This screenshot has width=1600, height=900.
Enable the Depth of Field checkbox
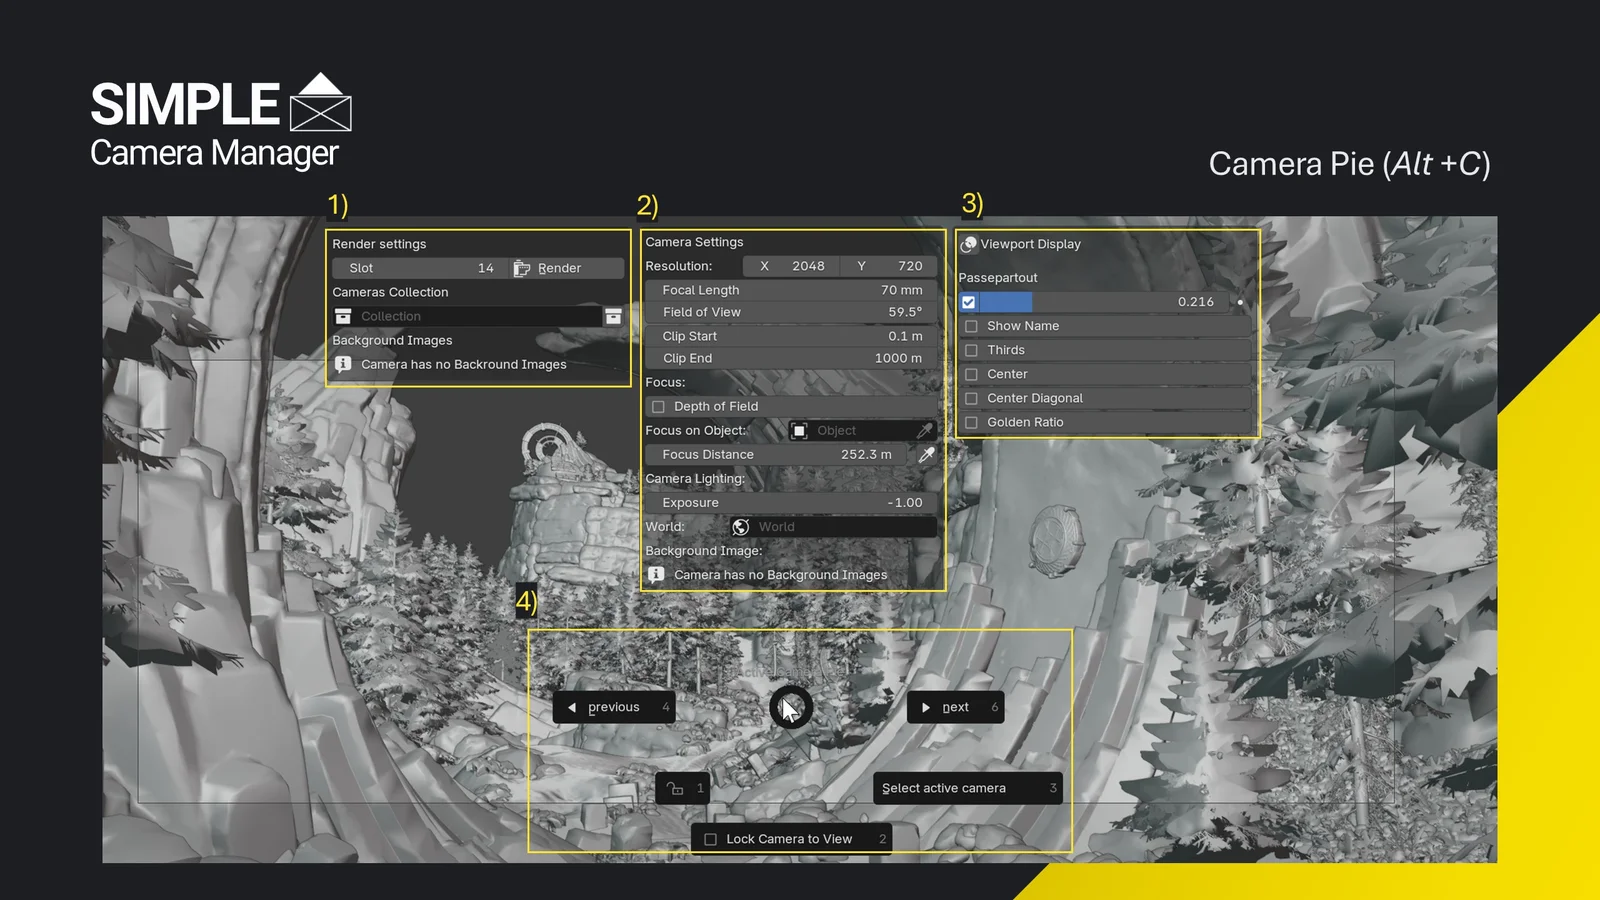click(657, 406)
